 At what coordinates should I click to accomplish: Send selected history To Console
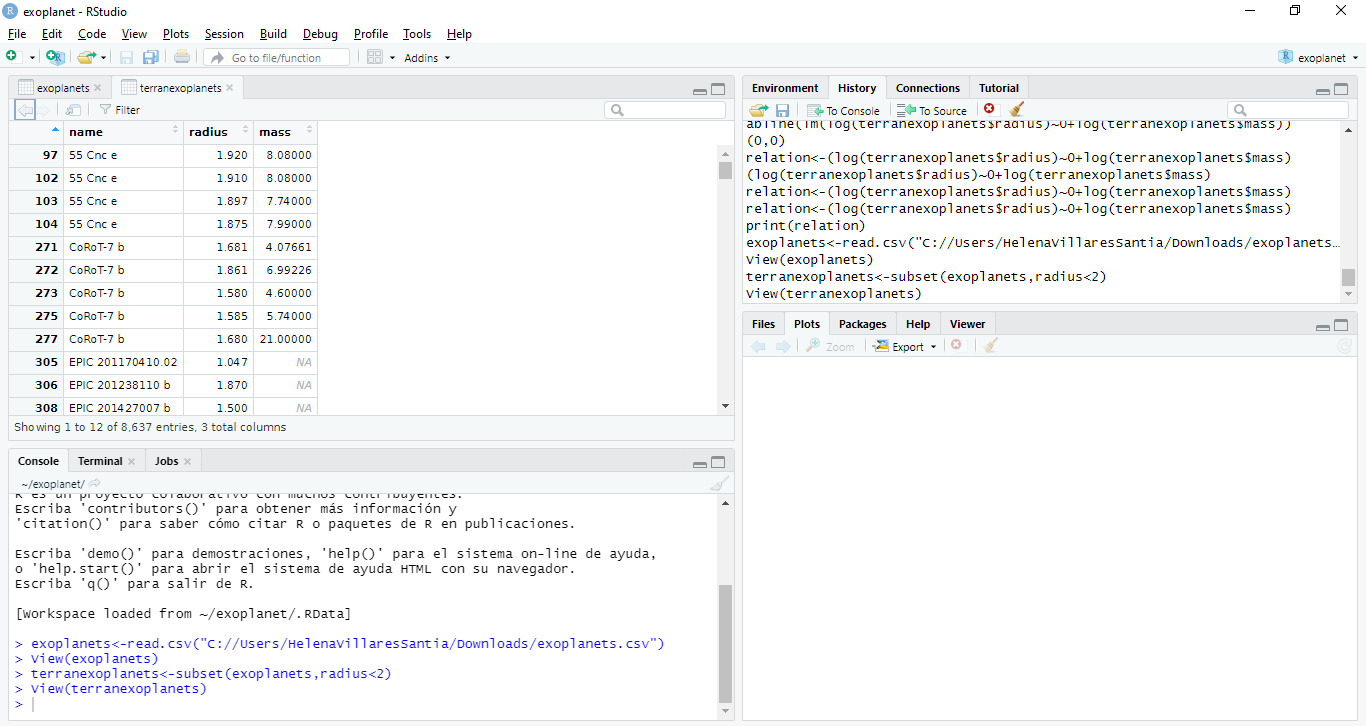point(844,110)
